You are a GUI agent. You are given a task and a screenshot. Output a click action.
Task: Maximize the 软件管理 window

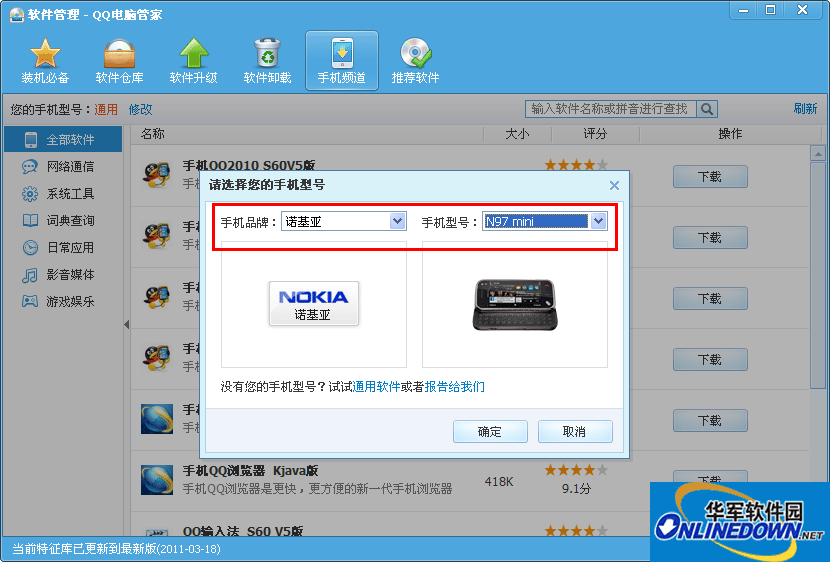tap(771, 10)
